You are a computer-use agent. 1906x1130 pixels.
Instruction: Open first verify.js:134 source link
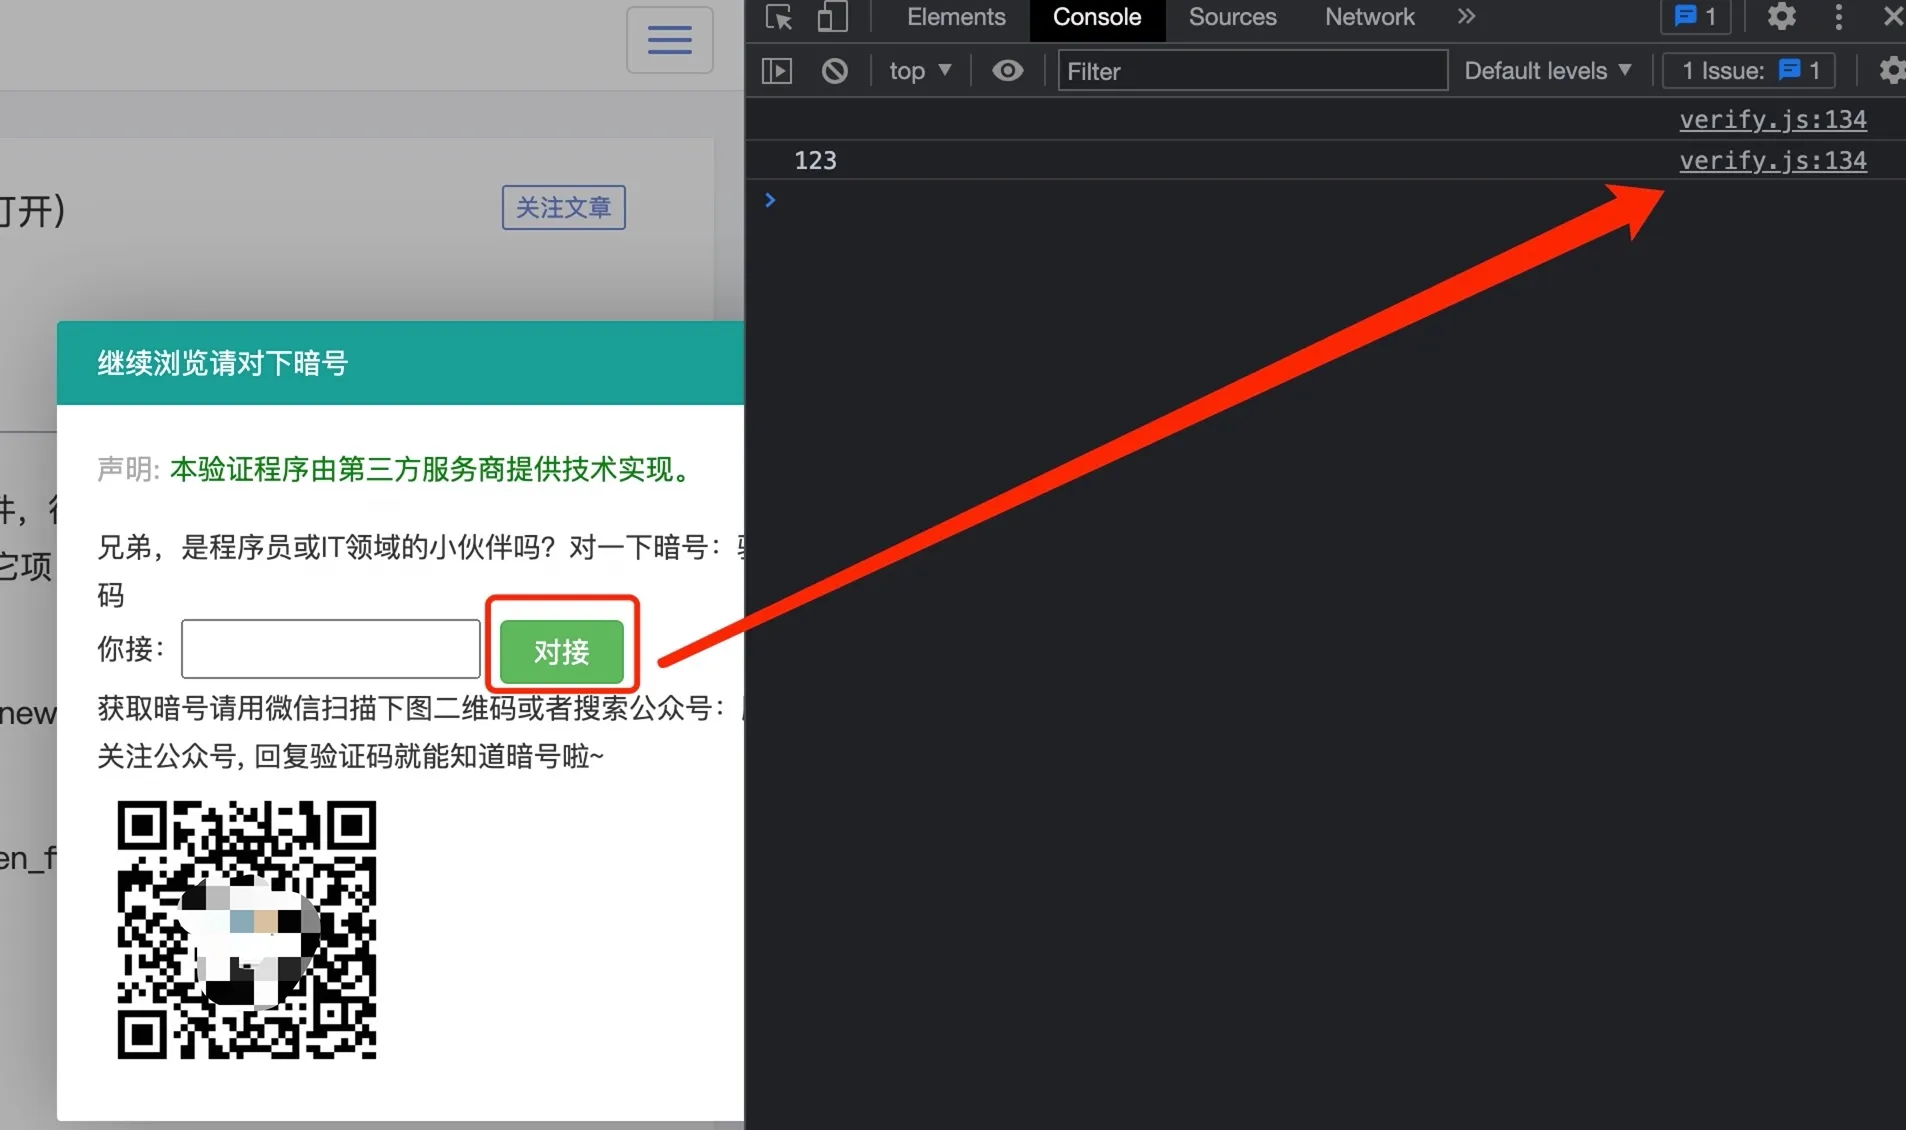(x=1772, y=120)
